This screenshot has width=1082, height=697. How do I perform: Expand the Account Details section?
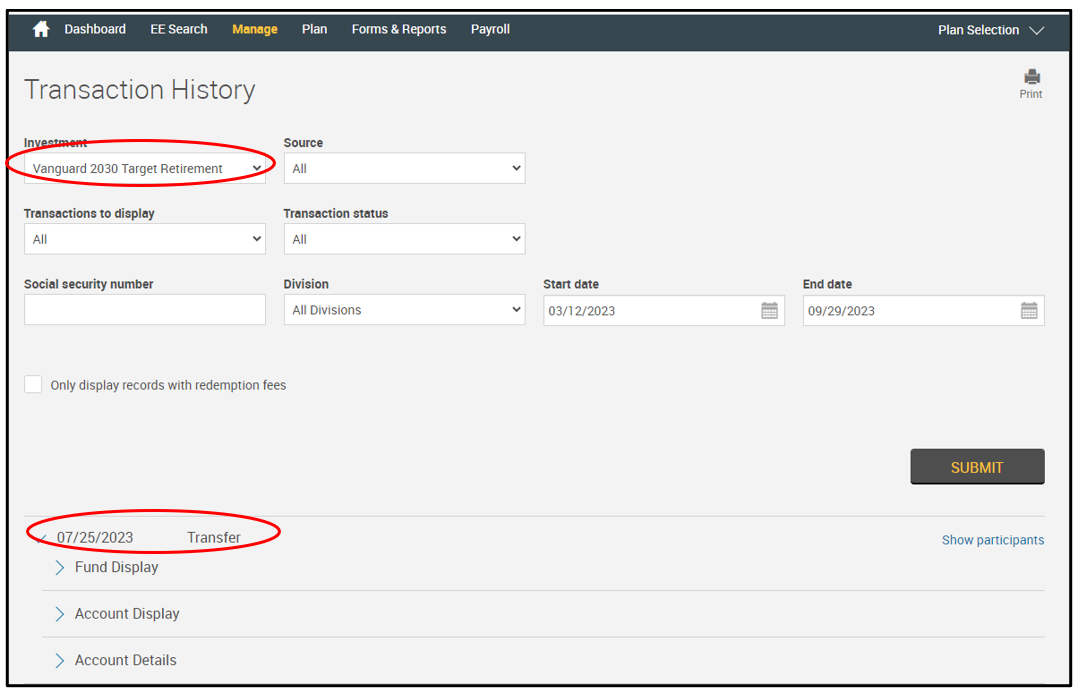(x=60, y=661)
